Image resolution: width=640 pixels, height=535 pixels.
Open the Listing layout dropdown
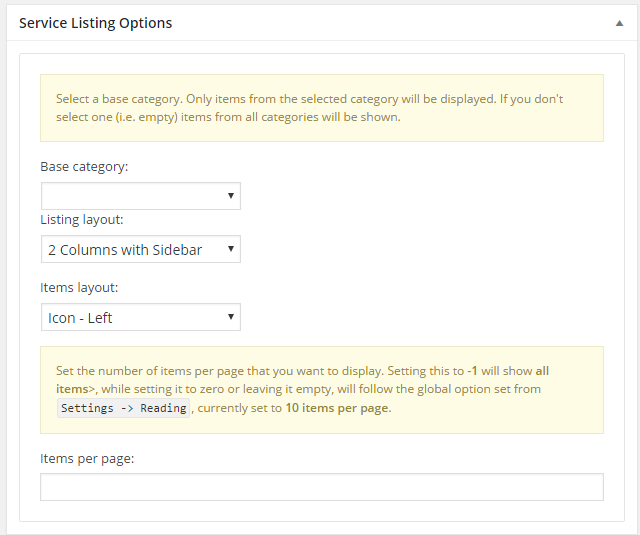pos(141,249)
